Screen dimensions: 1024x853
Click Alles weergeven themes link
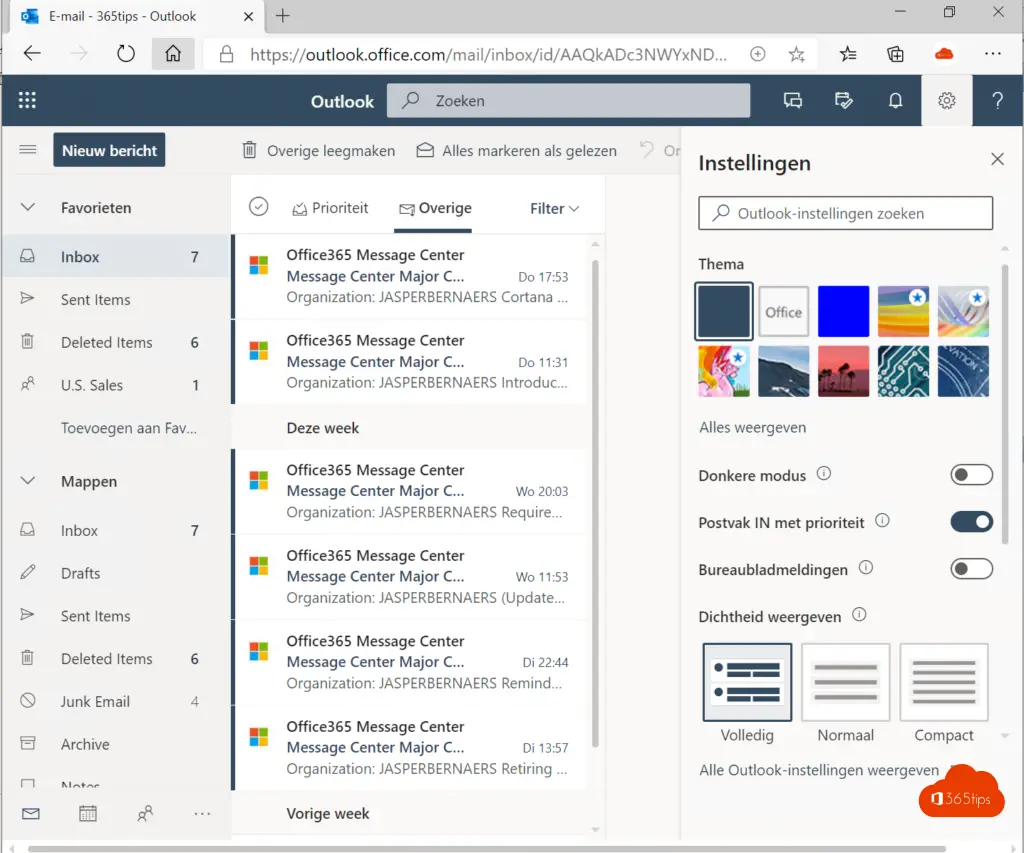click(x=752, y=427)
